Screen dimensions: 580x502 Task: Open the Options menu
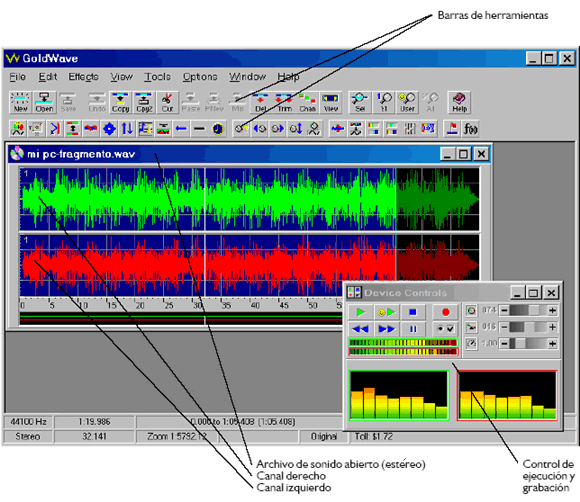(x=200, y=77)
